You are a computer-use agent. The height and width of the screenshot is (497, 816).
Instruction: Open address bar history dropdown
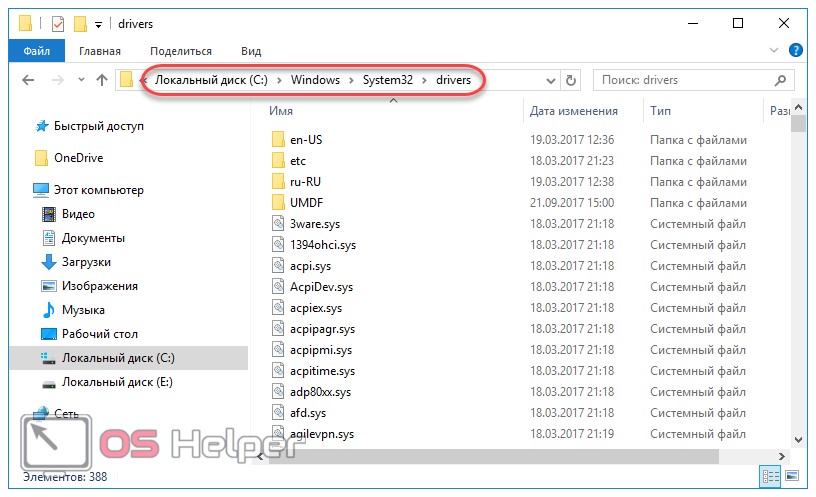click(x=551, y=81)
